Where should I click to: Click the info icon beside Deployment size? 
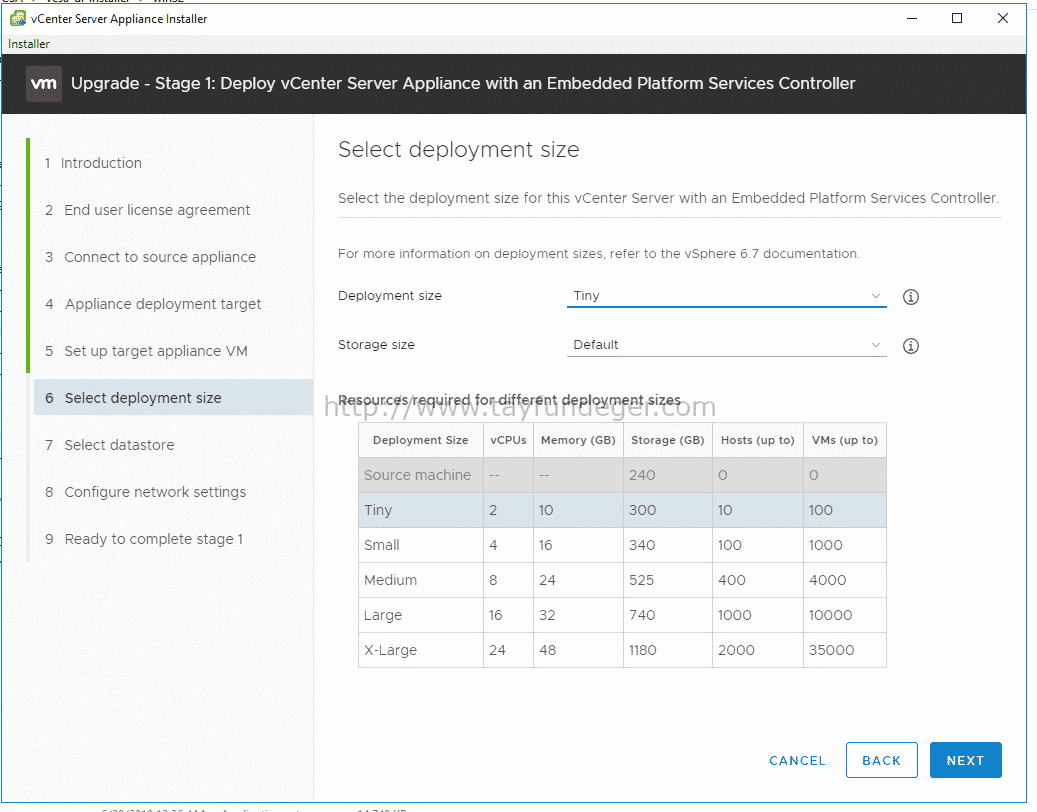pos(911,297)
